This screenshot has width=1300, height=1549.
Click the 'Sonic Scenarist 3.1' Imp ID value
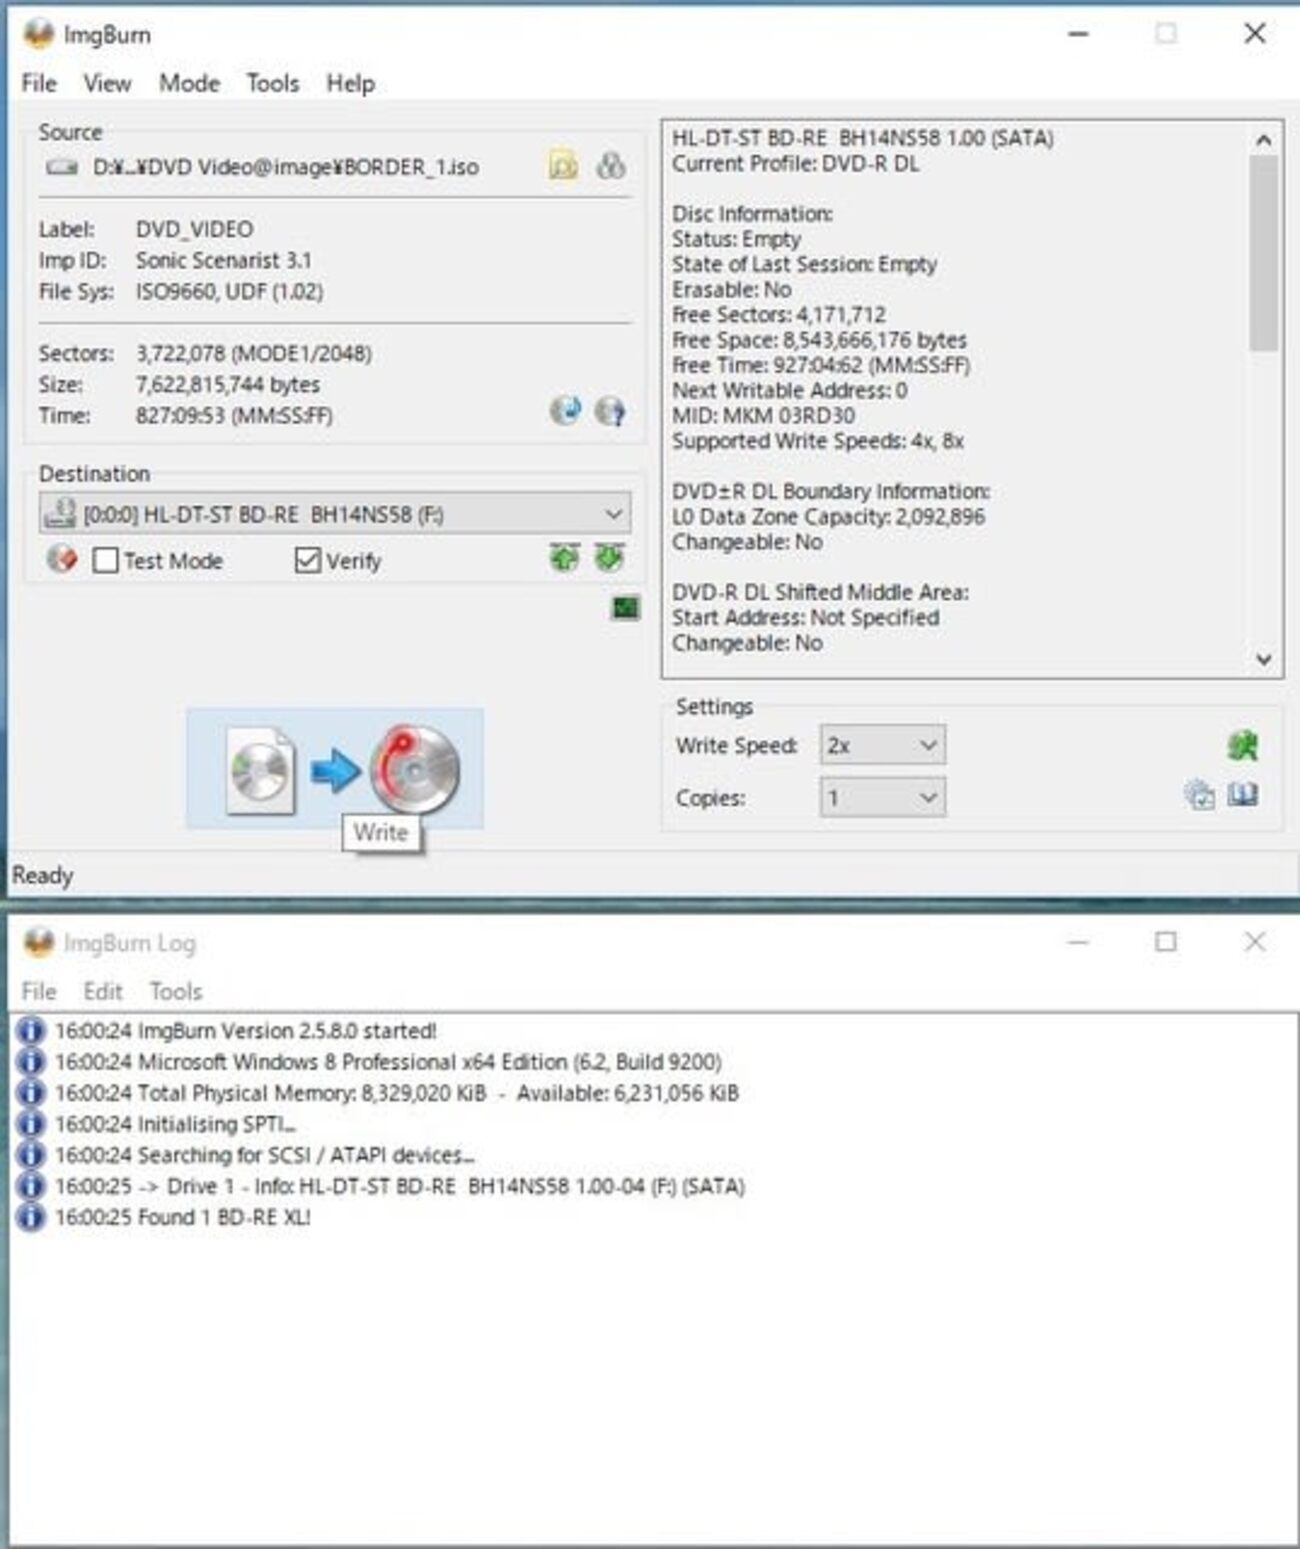coord(224,261)
